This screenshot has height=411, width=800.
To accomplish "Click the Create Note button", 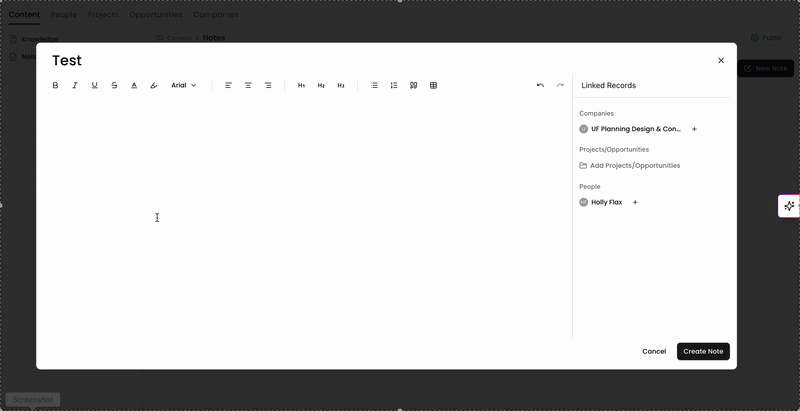I will pos(703,351).
